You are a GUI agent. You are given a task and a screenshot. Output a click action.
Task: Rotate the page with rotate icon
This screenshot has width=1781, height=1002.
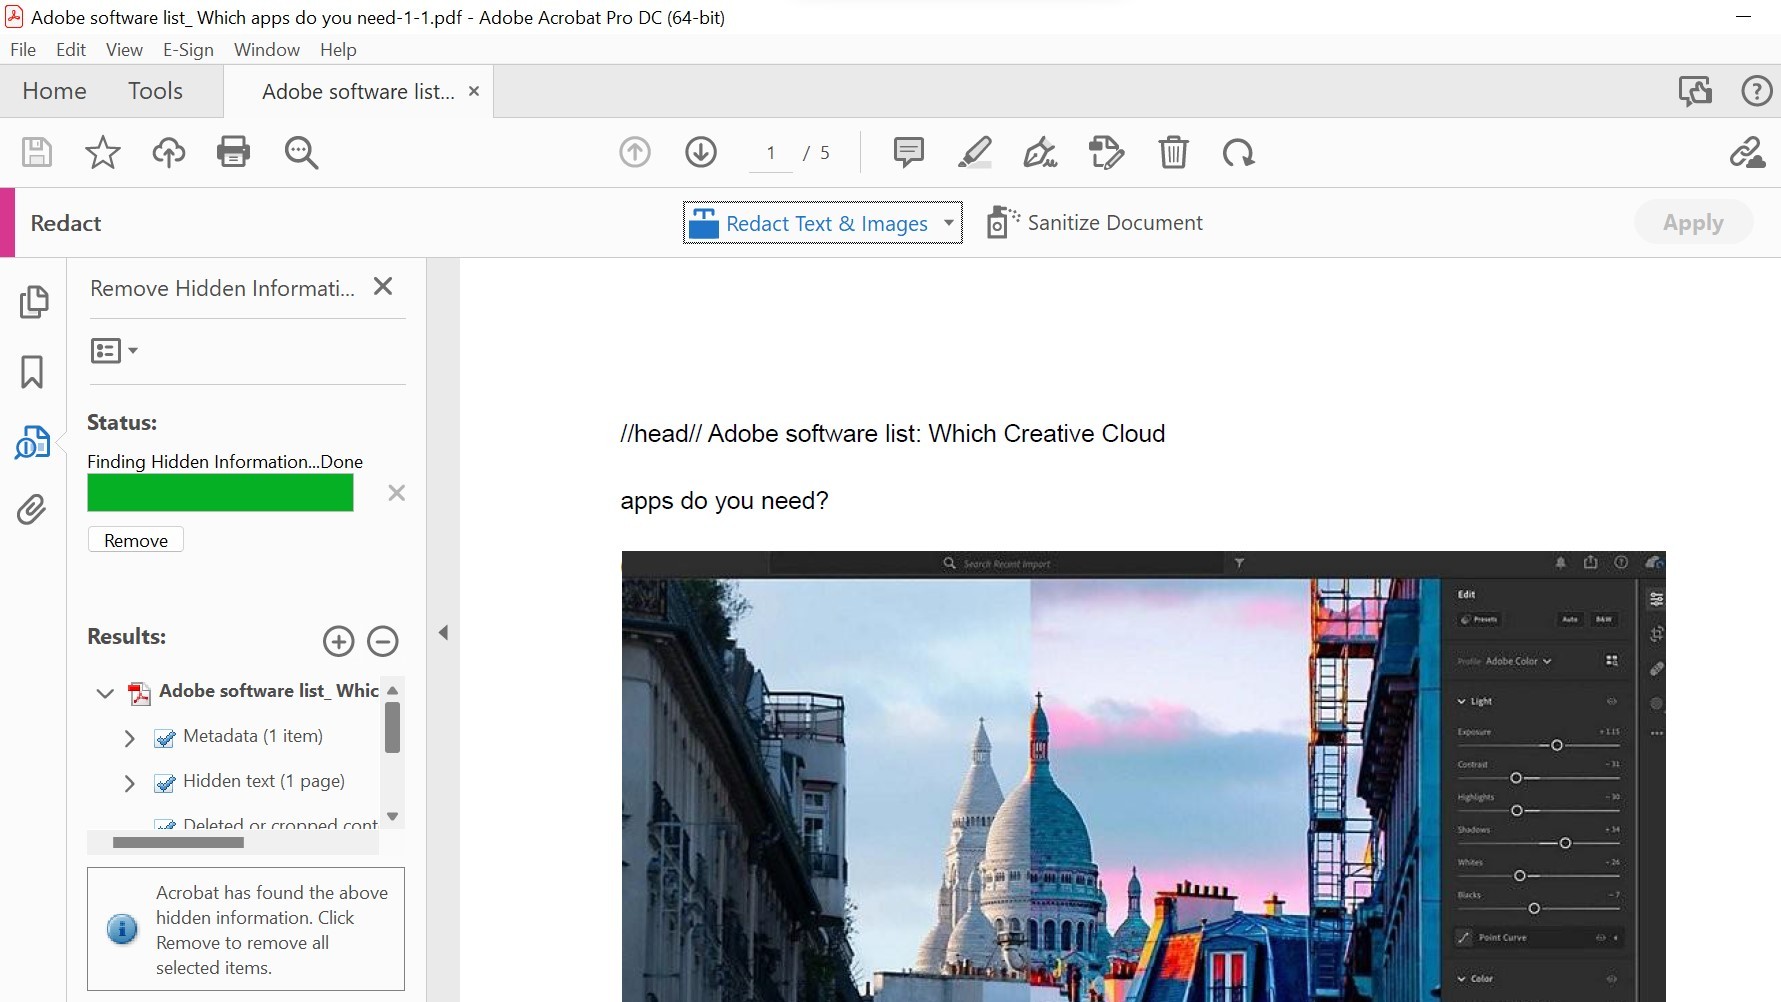1238,152
